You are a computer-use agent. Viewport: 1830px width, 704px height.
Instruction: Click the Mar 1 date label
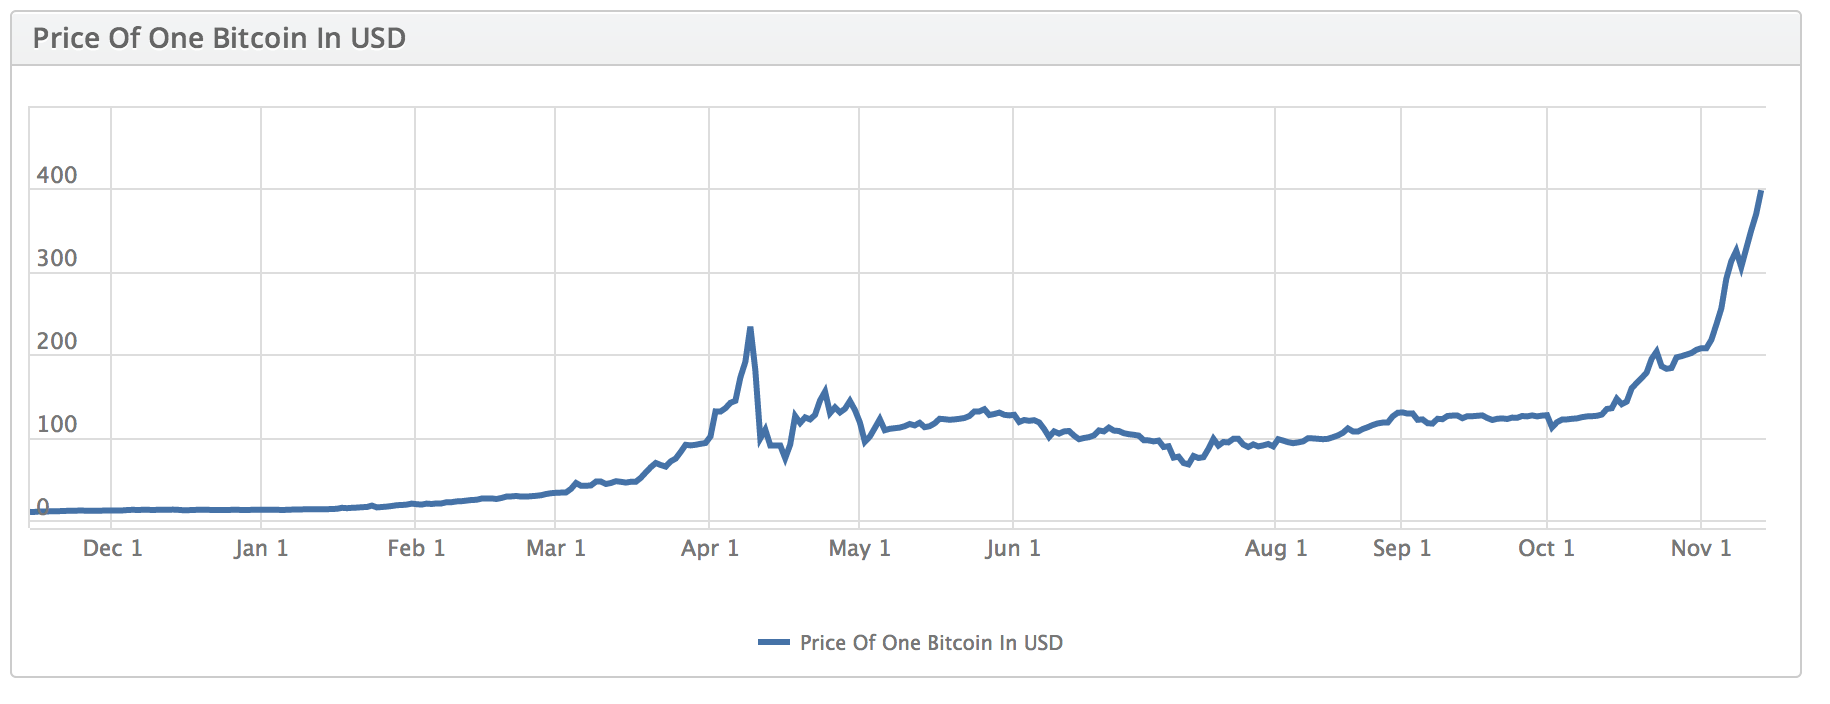click(x=556, y=548)
